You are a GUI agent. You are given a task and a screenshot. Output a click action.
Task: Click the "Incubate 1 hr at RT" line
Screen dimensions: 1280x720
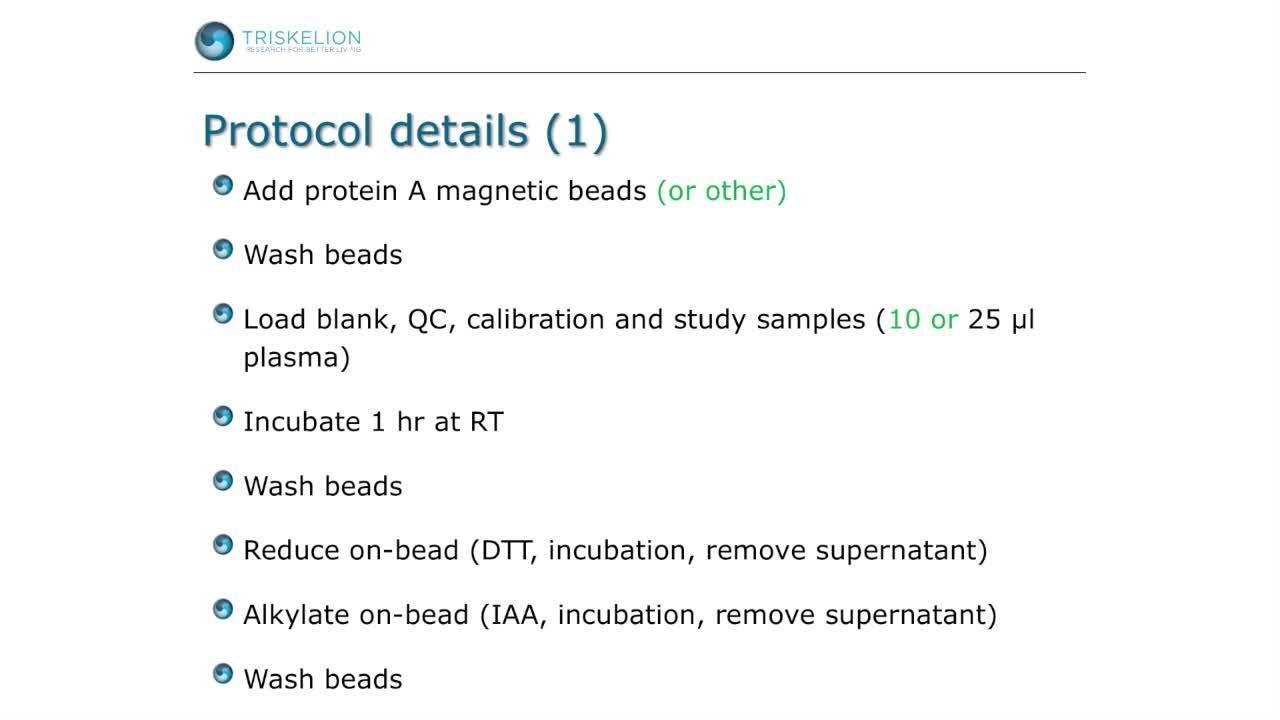click(373, 422)
